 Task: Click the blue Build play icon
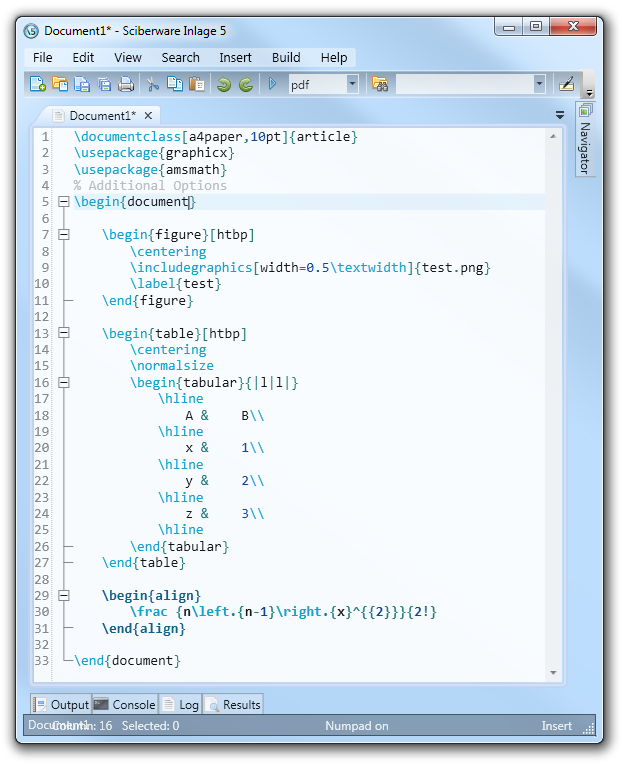point(272,84)
